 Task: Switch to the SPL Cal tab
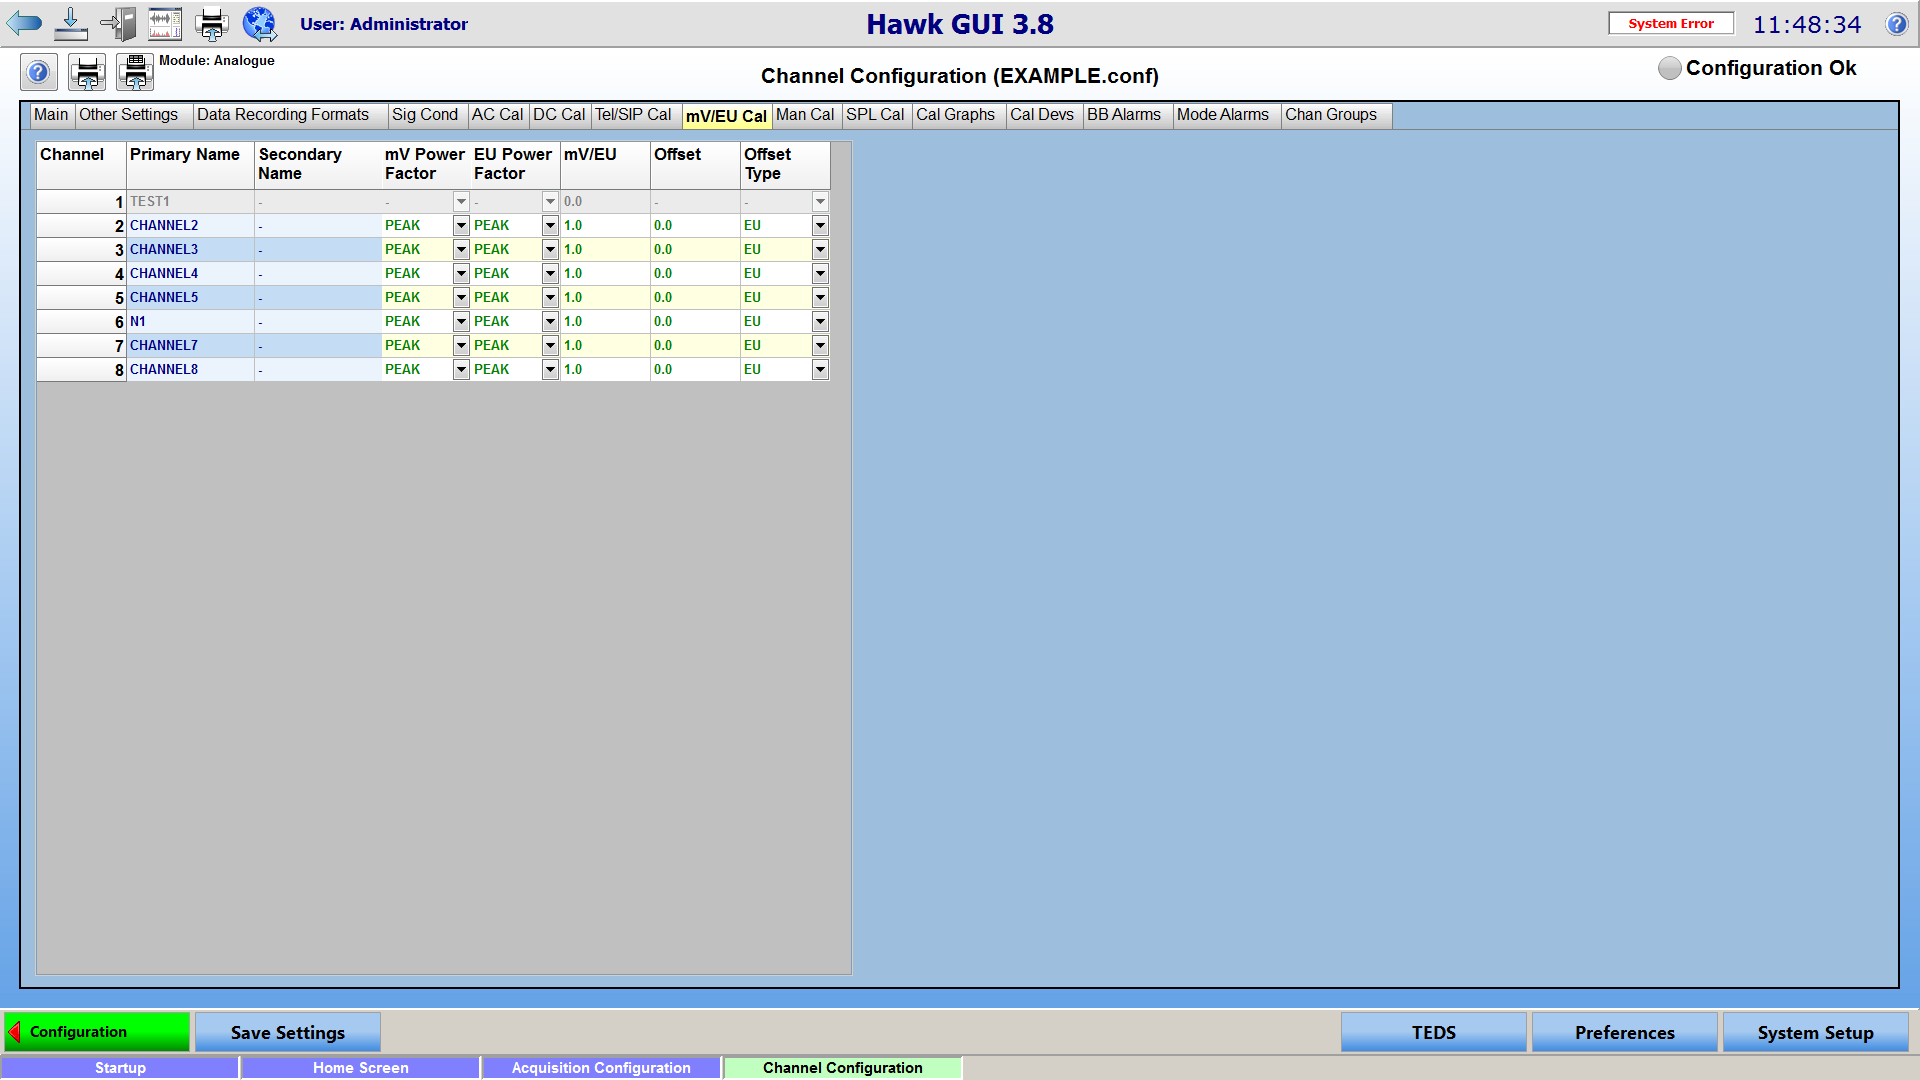[x=875, y=115]
